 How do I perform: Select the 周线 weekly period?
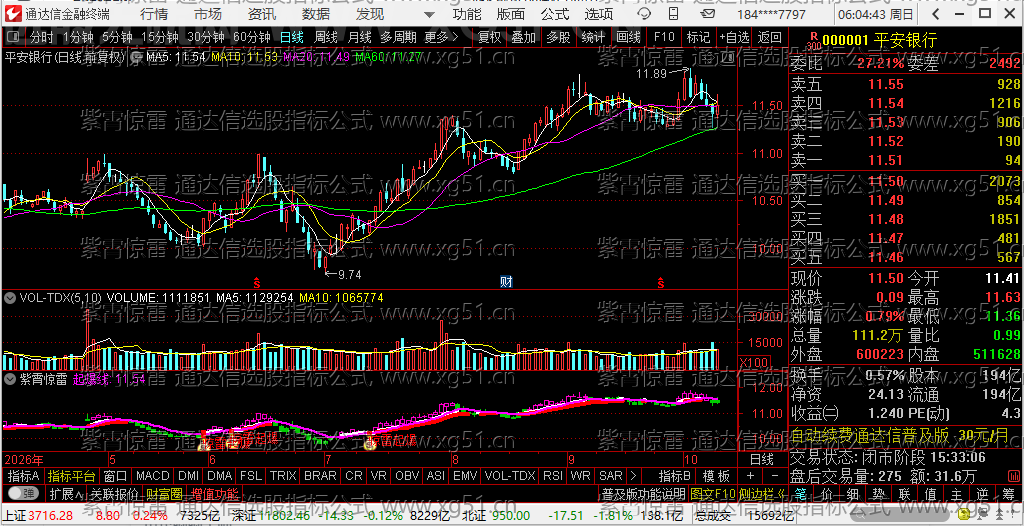coord(325,37)
